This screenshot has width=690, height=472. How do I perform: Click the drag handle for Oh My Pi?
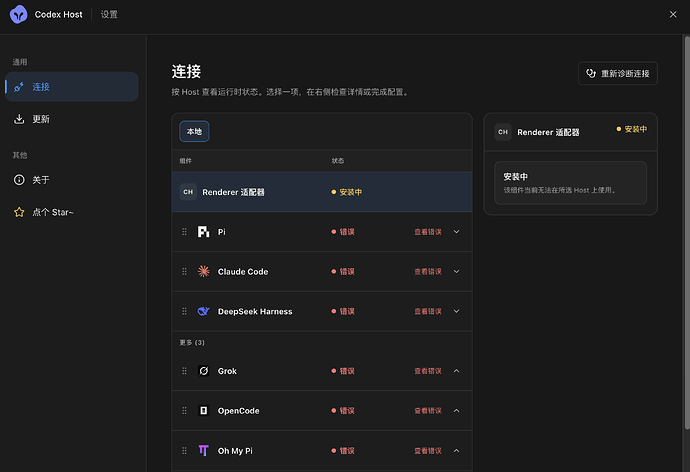click(184, 450)
